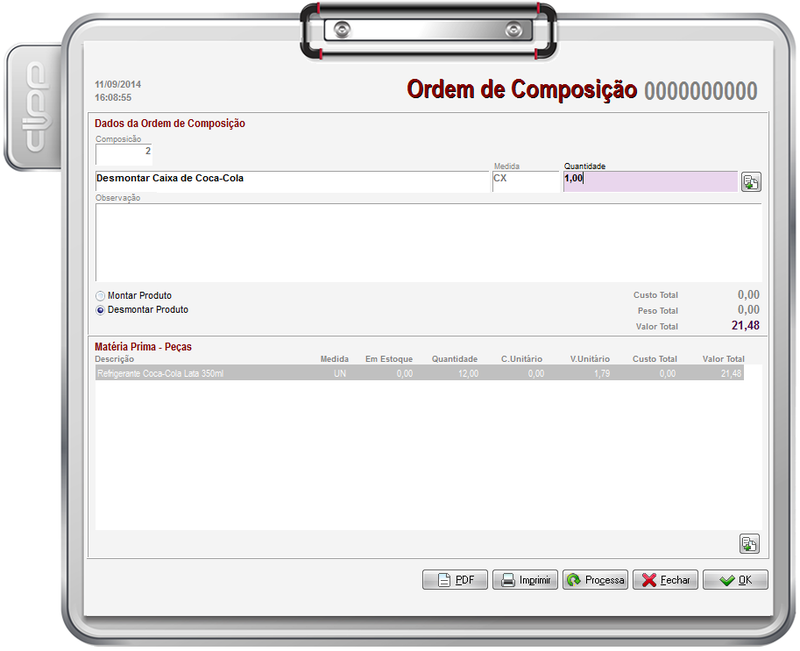This screenshot has width=800, height=651.
Task: Click the Composição number field
Action: [124, 153]
